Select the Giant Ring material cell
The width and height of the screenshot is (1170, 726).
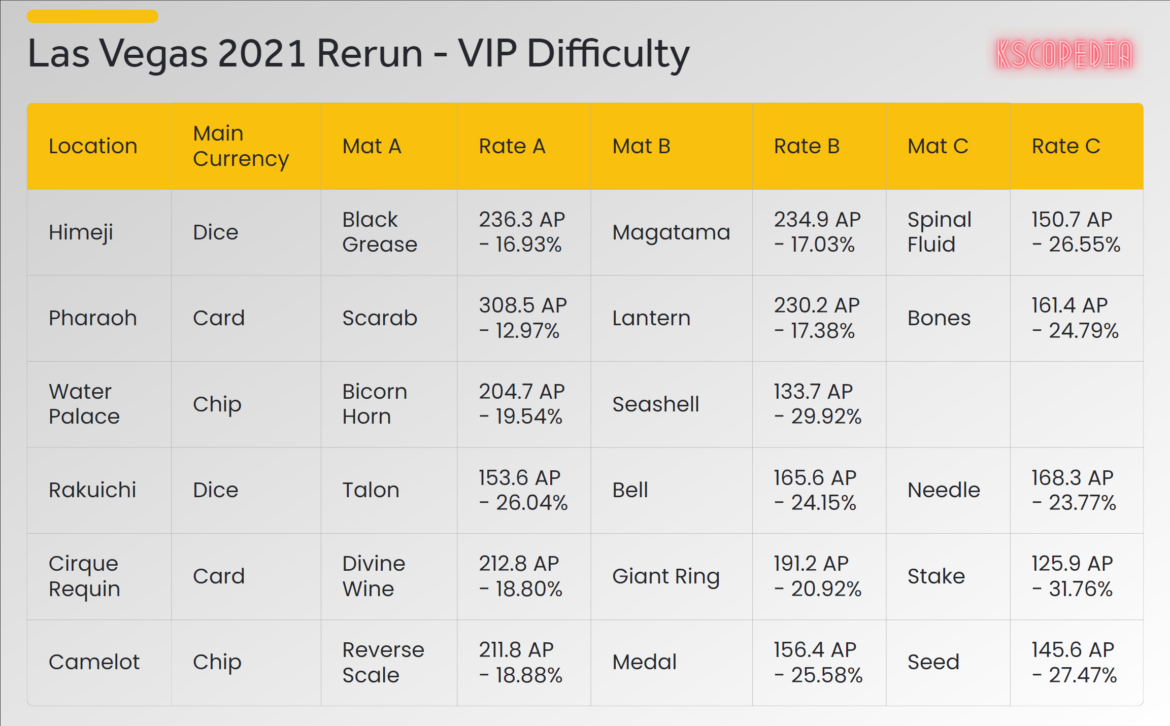pyautogui.click(x=666, y=576)
